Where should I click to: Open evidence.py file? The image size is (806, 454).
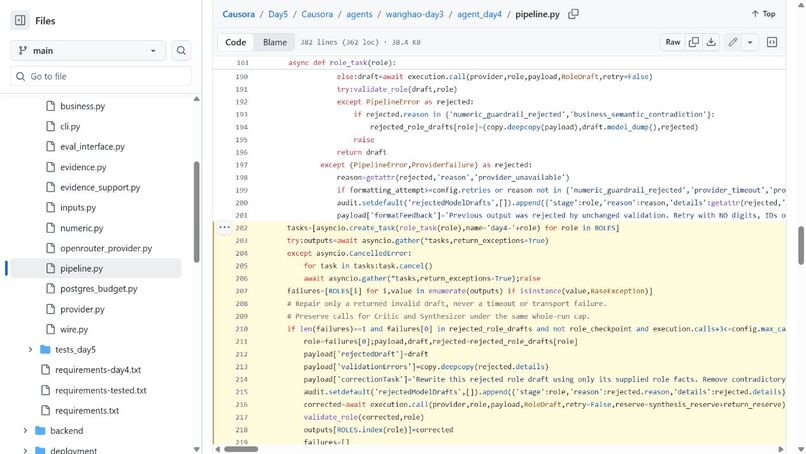[83, 167]
